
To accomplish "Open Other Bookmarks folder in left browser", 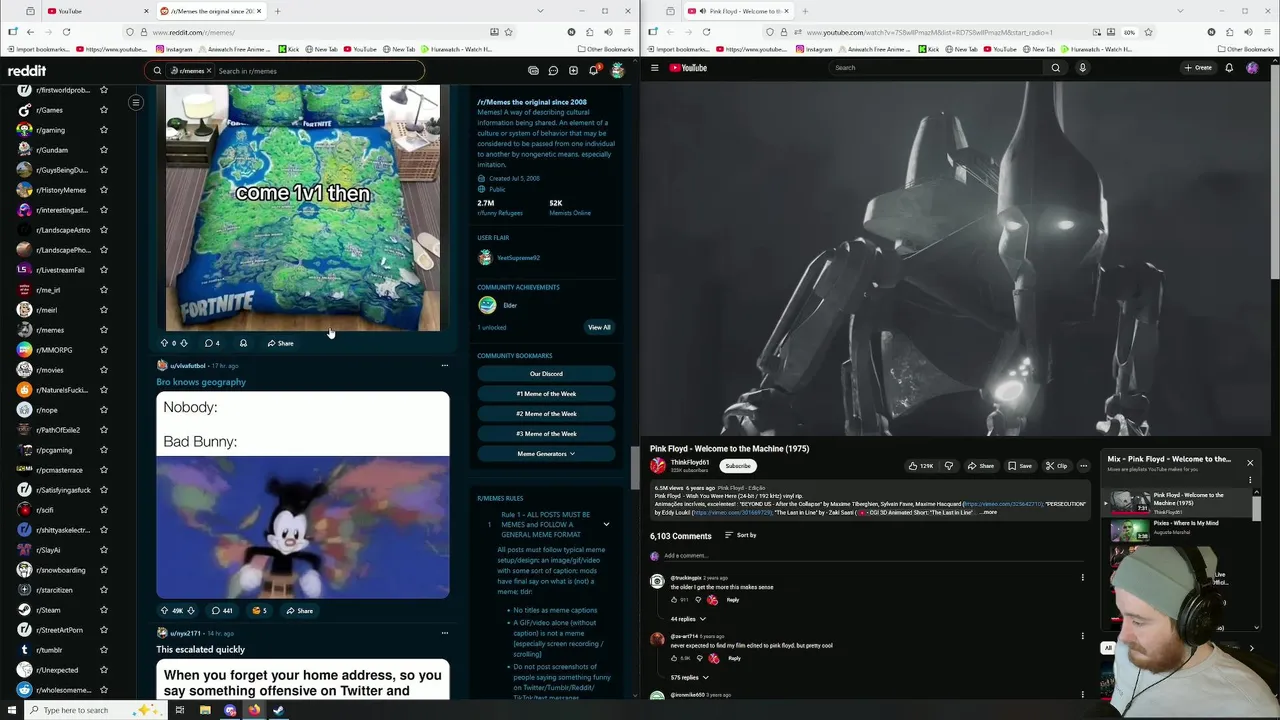I will [x=606, y=49].
